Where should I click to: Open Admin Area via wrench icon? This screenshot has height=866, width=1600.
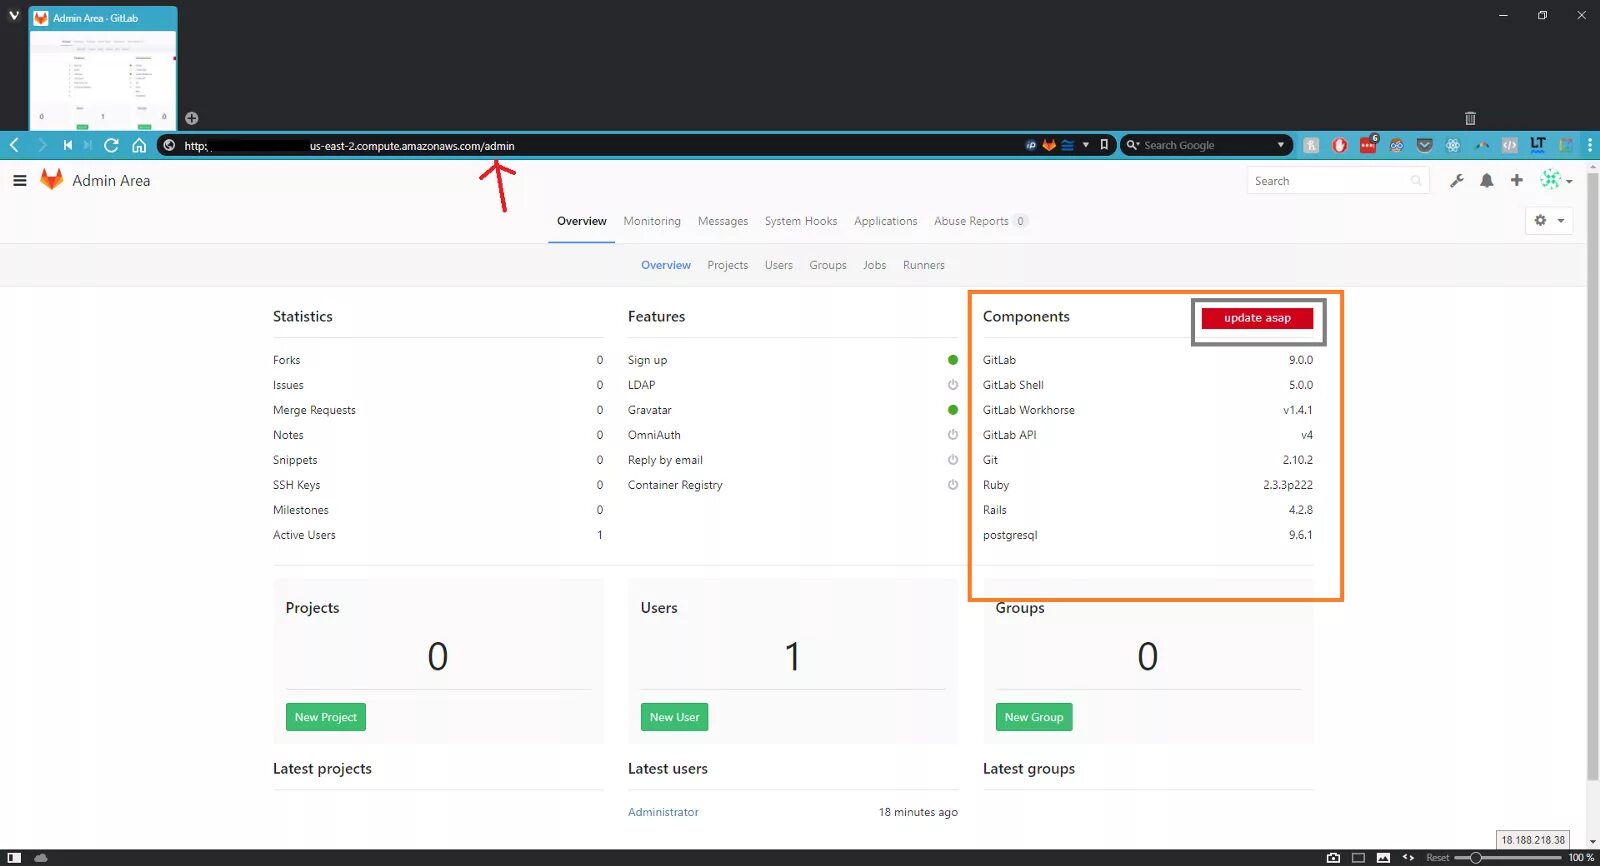point(1457,181)
